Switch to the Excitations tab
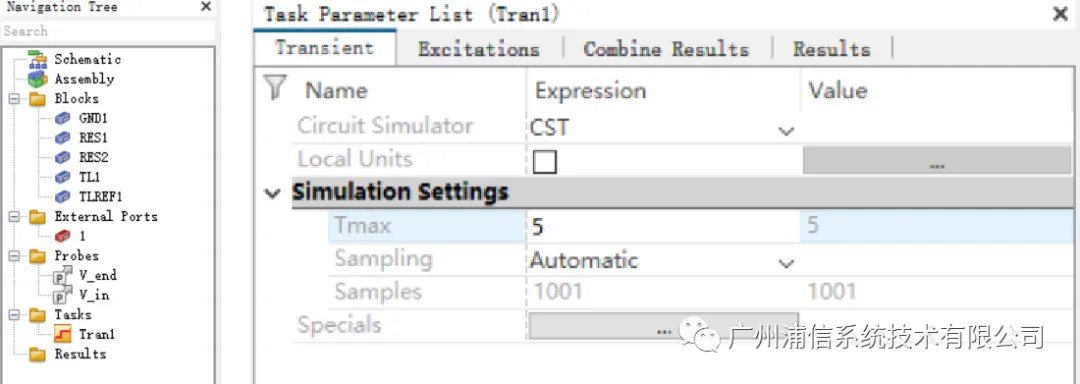The width and height of the screenshot is (1080, 384). pos(479,50)
